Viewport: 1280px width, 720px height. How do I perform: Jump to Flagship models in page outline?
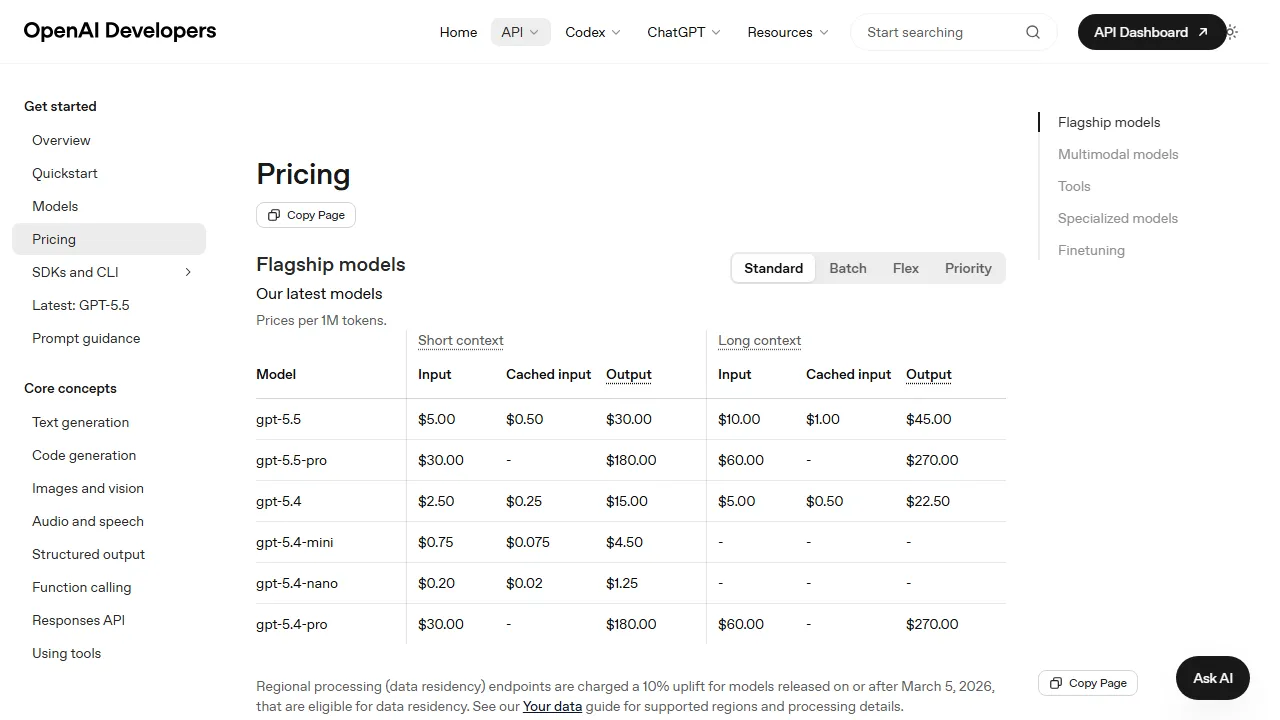[1109, 122]
